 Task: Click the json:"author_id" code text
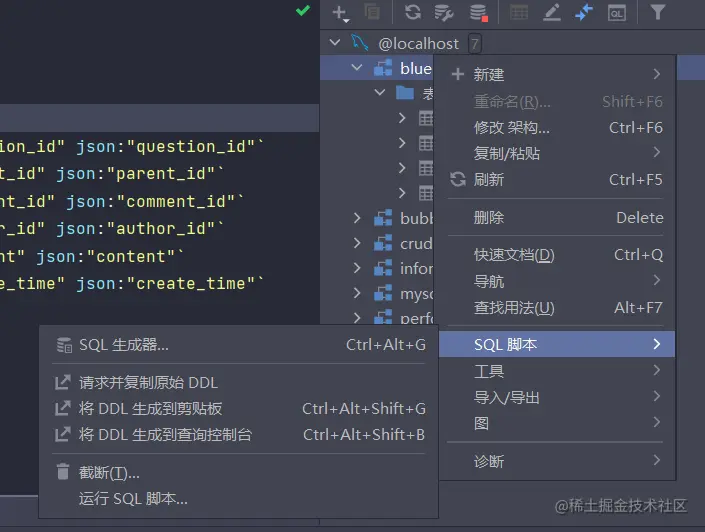[x=139, y=228]
